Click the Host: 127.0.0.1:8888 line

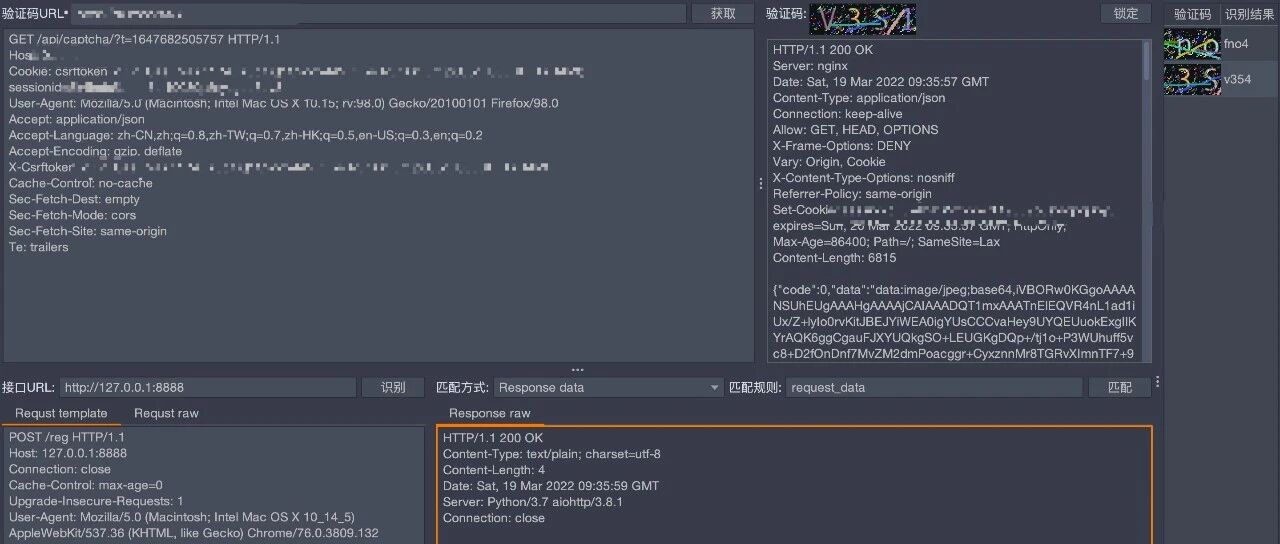[x=68, y=453]
